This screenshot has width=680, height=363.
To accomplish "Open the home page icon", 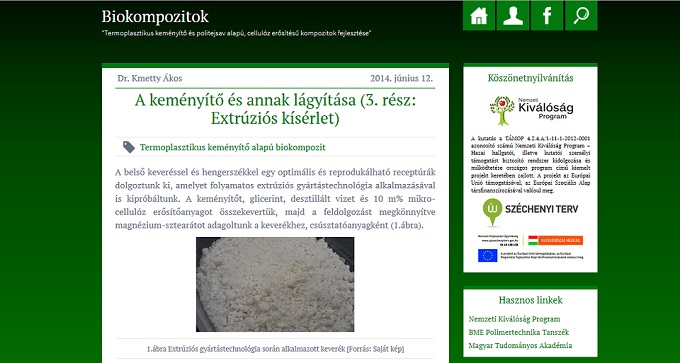I will [x=479, y=16].
